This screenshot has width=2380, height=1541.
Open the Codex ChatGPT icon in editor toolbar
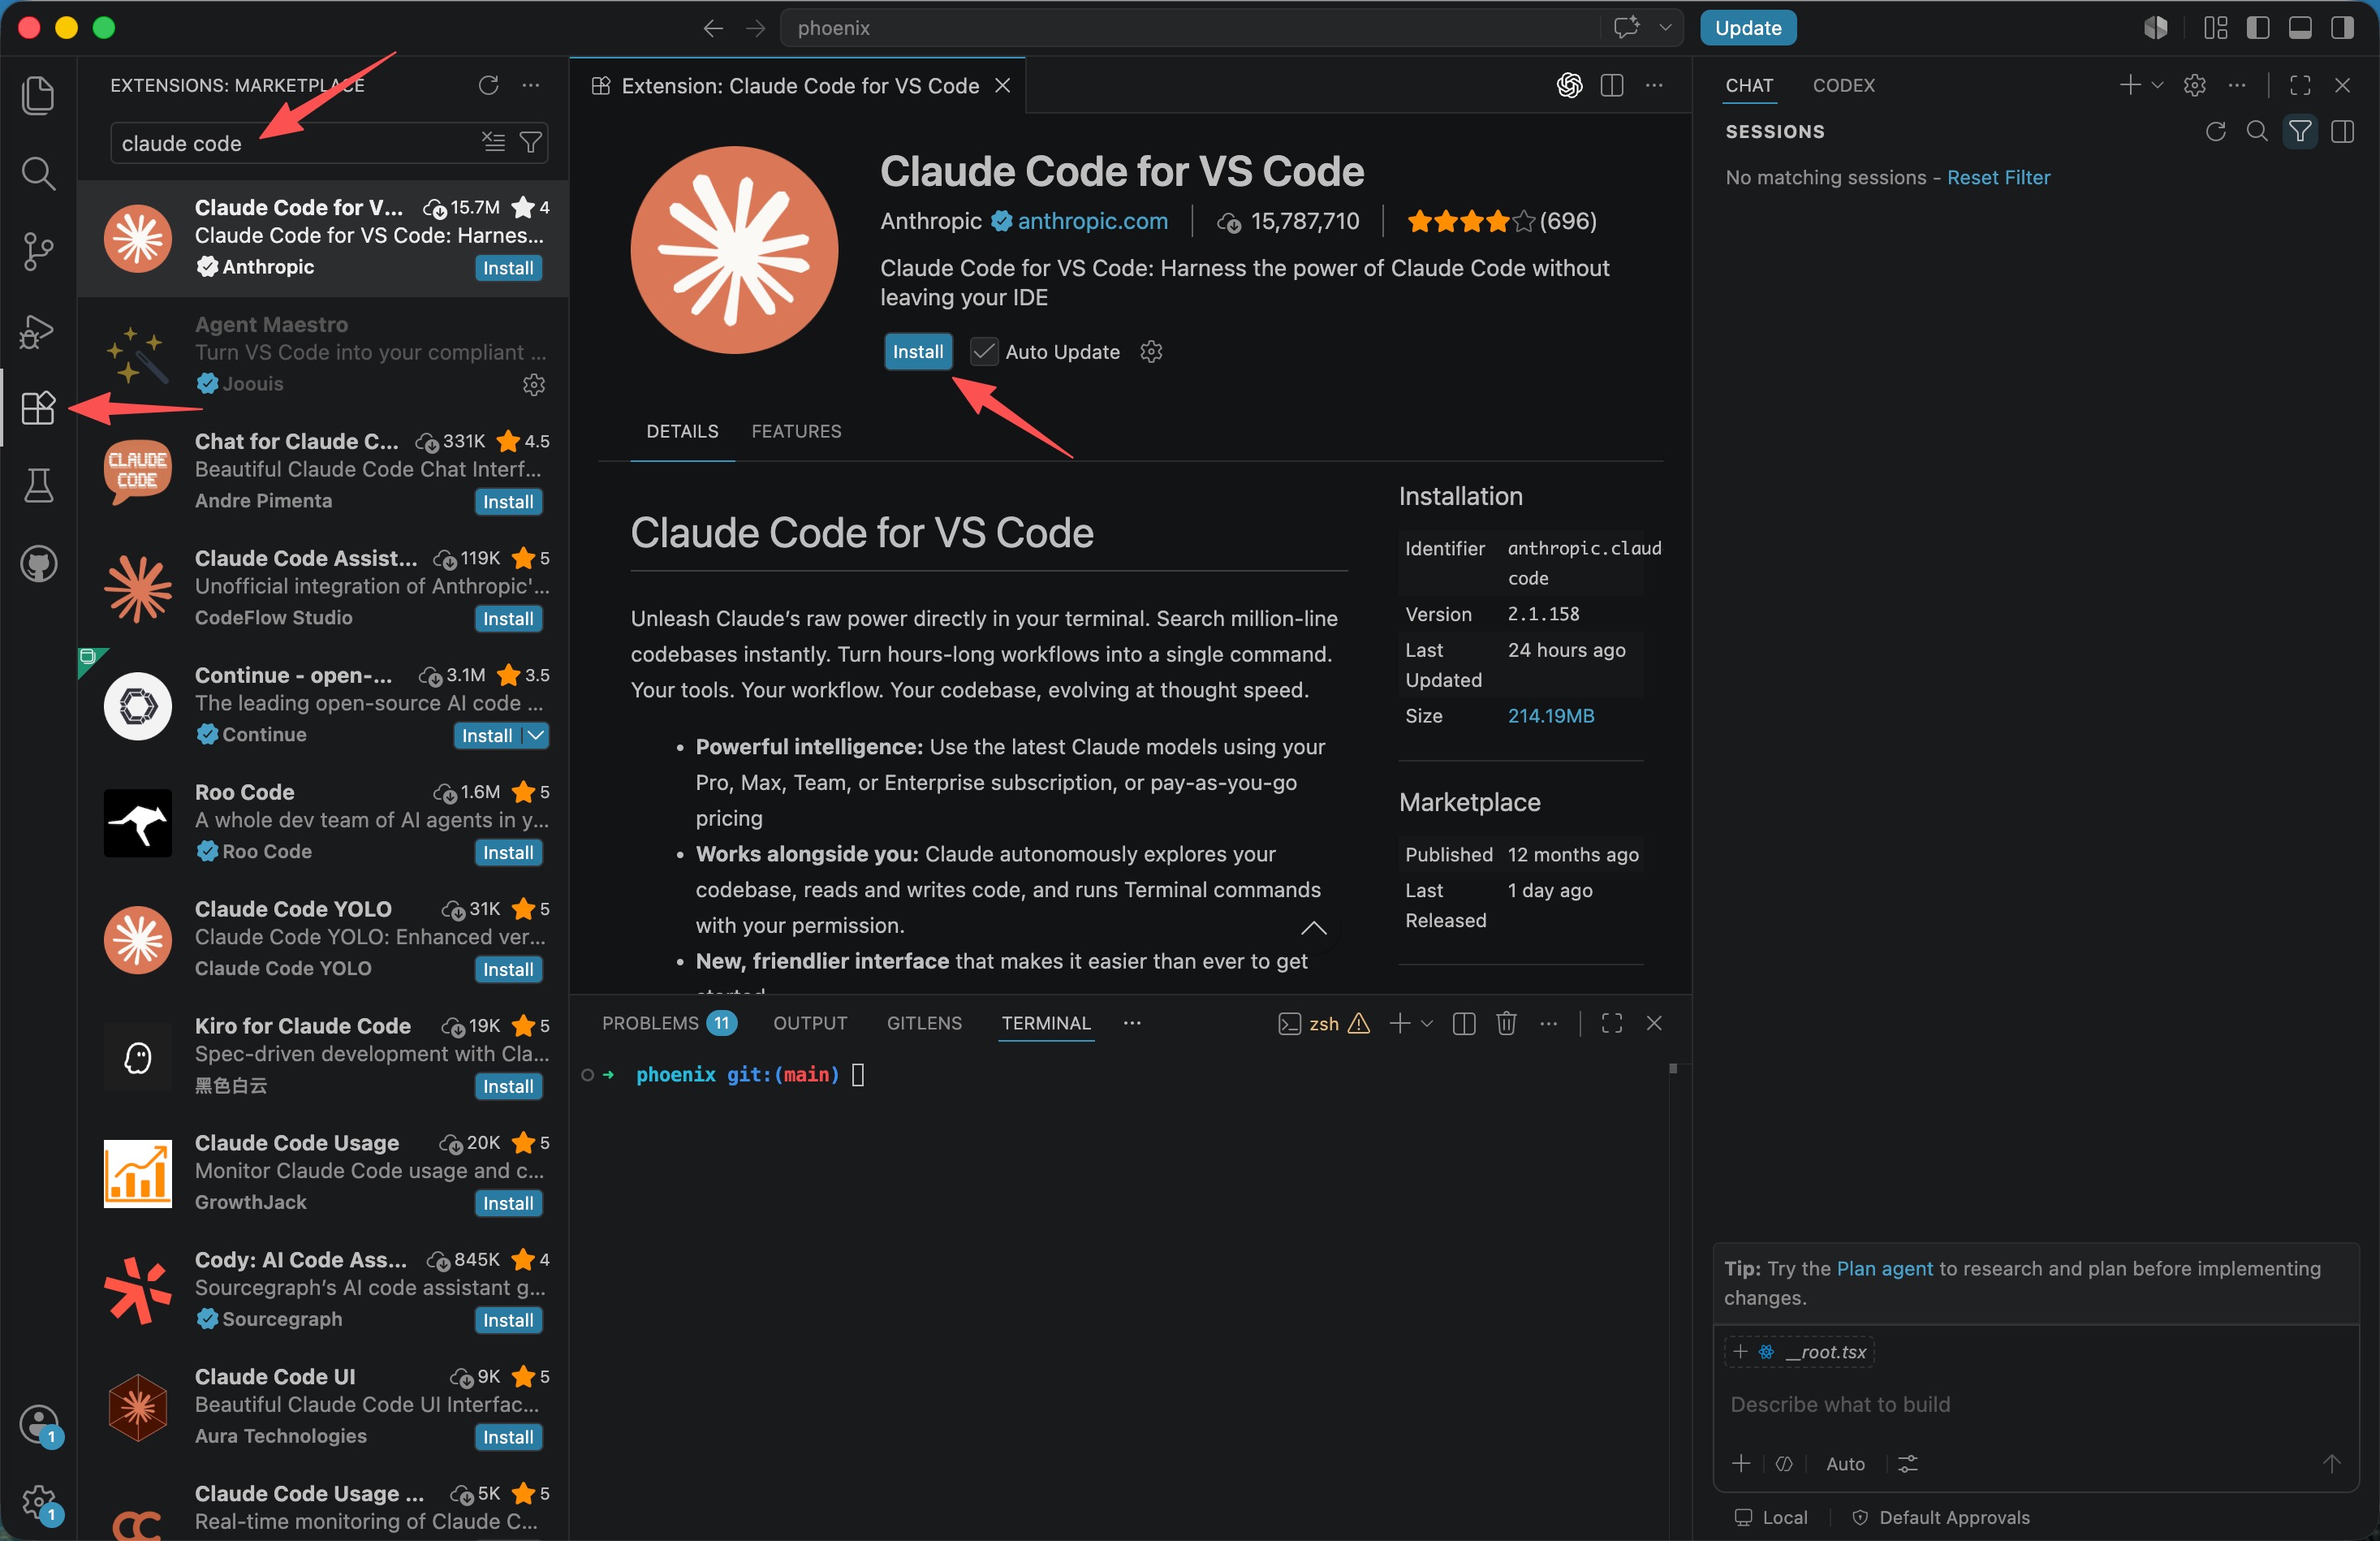coord(1569,85)
